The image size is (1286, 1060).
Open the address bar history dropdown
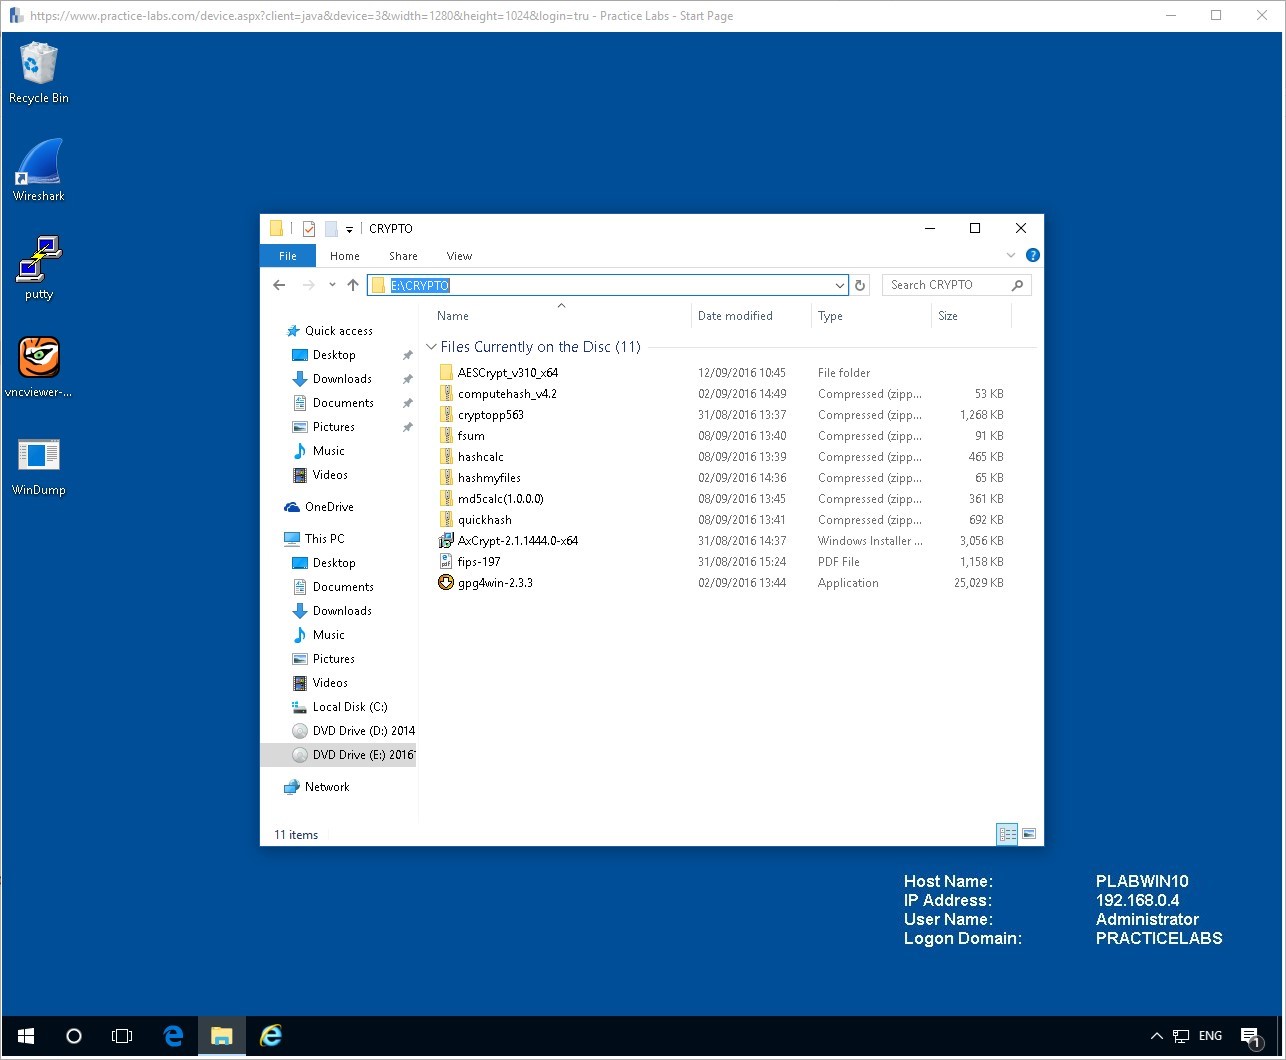839,285
